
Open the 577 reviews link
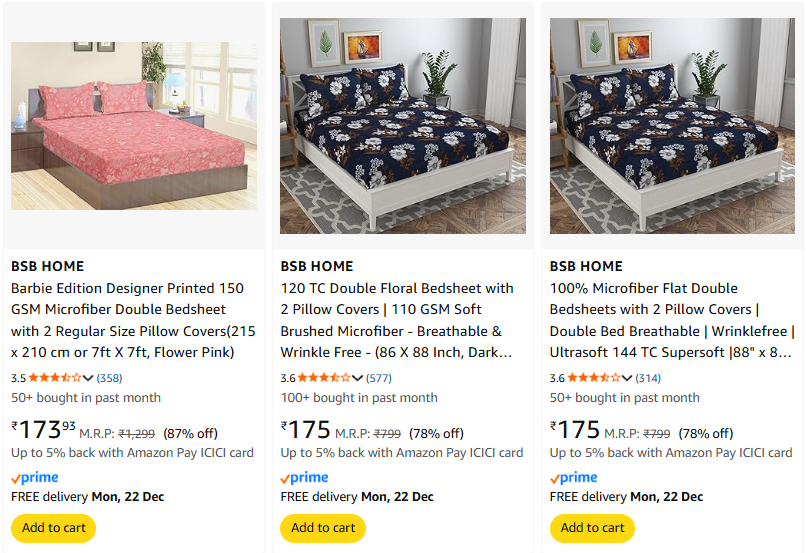click(x=379, y=378)
